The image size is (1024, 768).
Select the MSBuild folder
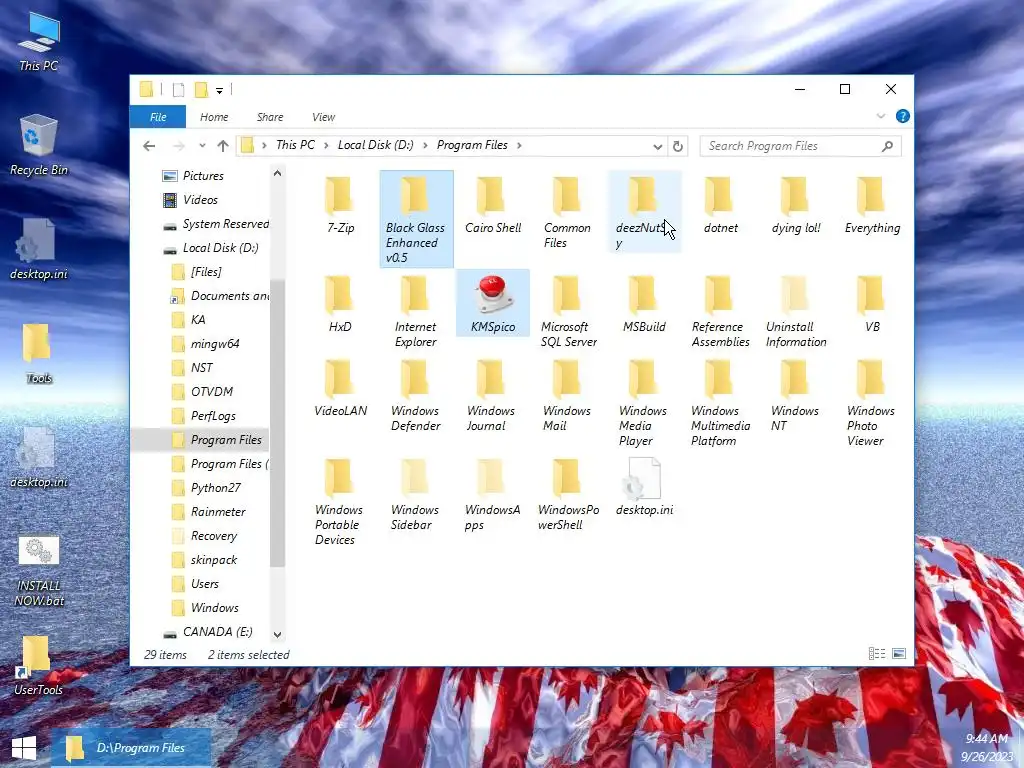(x=644, y=304)
